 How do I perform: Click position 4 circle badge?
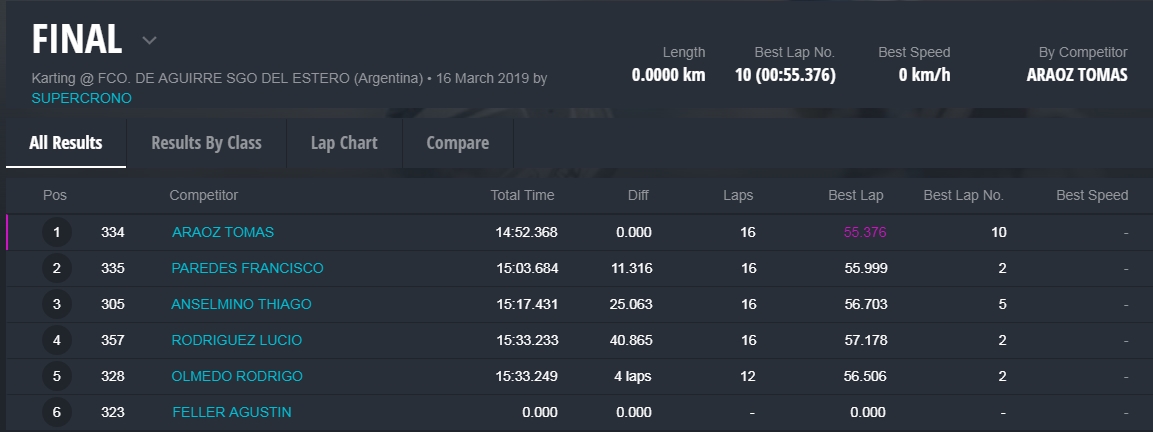click(x=57, y=340)
